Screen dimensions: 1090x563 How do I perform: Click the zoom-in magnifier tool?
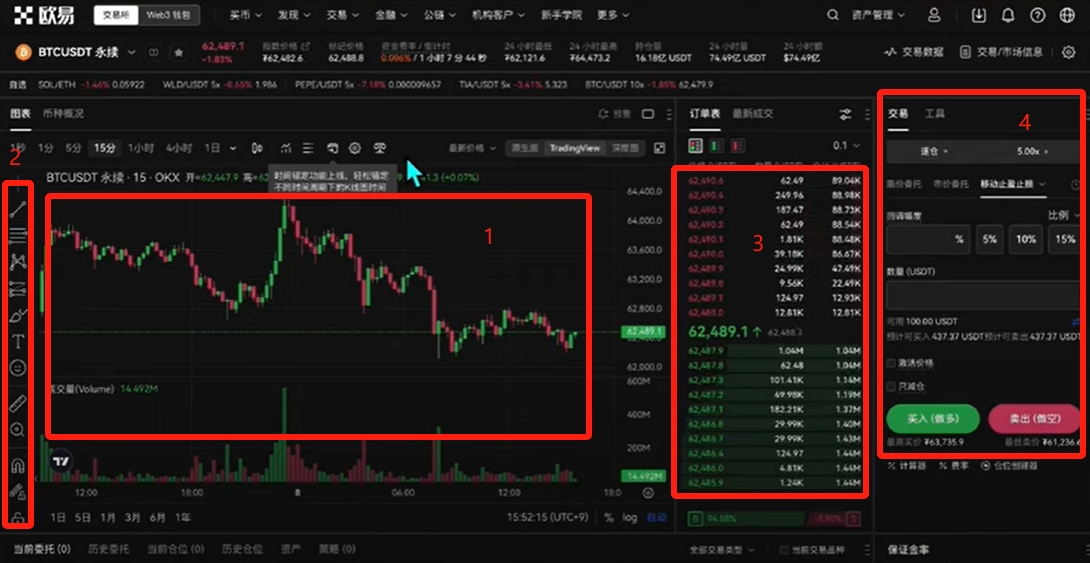(x=19, y=431)
